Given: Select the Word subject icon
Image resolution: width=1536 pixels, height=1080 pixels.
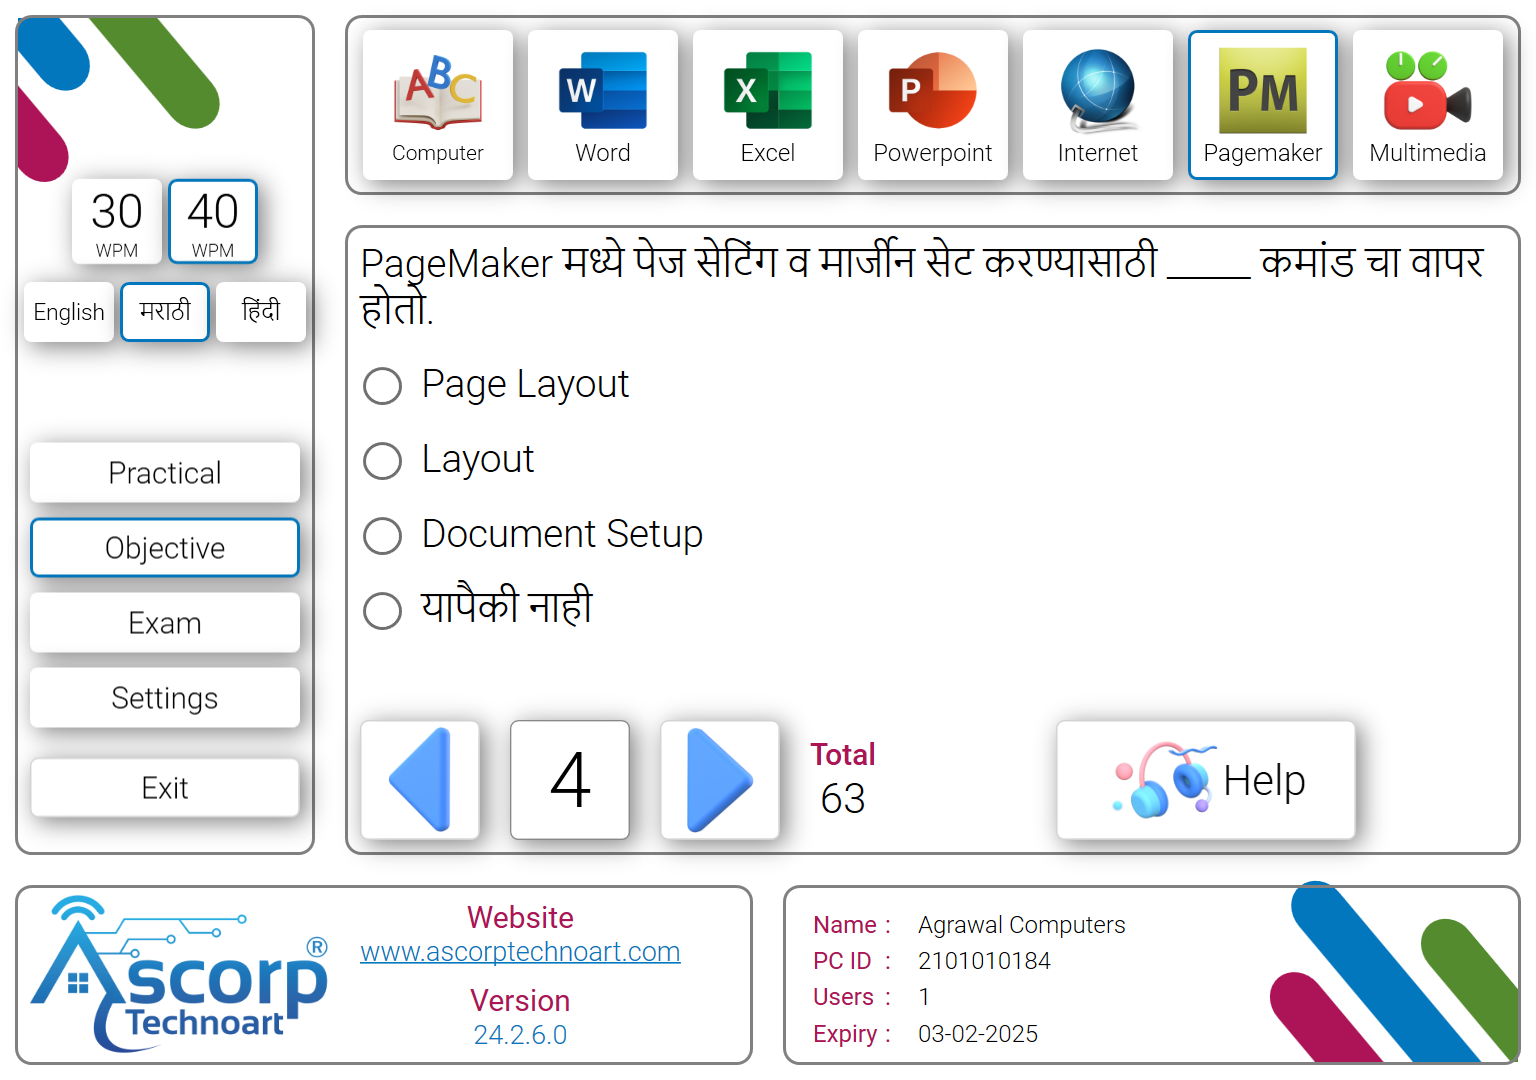Looking at the screenshot, I should click(x=603, y=105).
